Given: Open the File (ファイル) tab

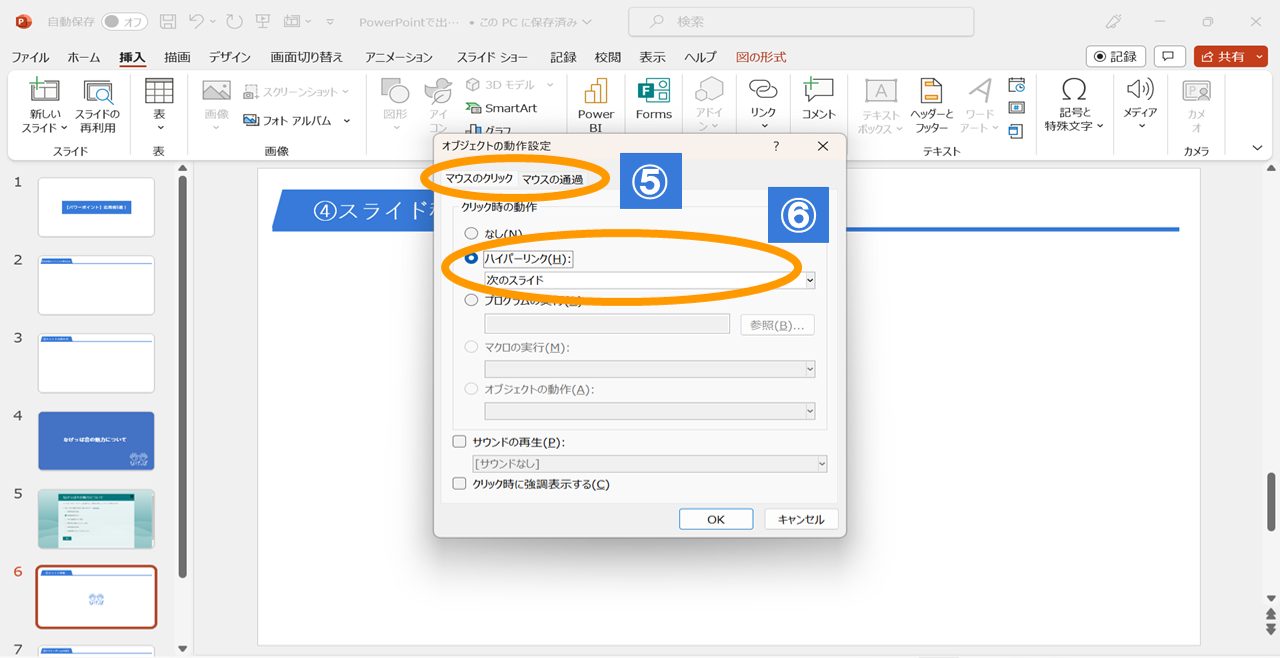Looking at the screenshot, I should click(x=30, y=57).
